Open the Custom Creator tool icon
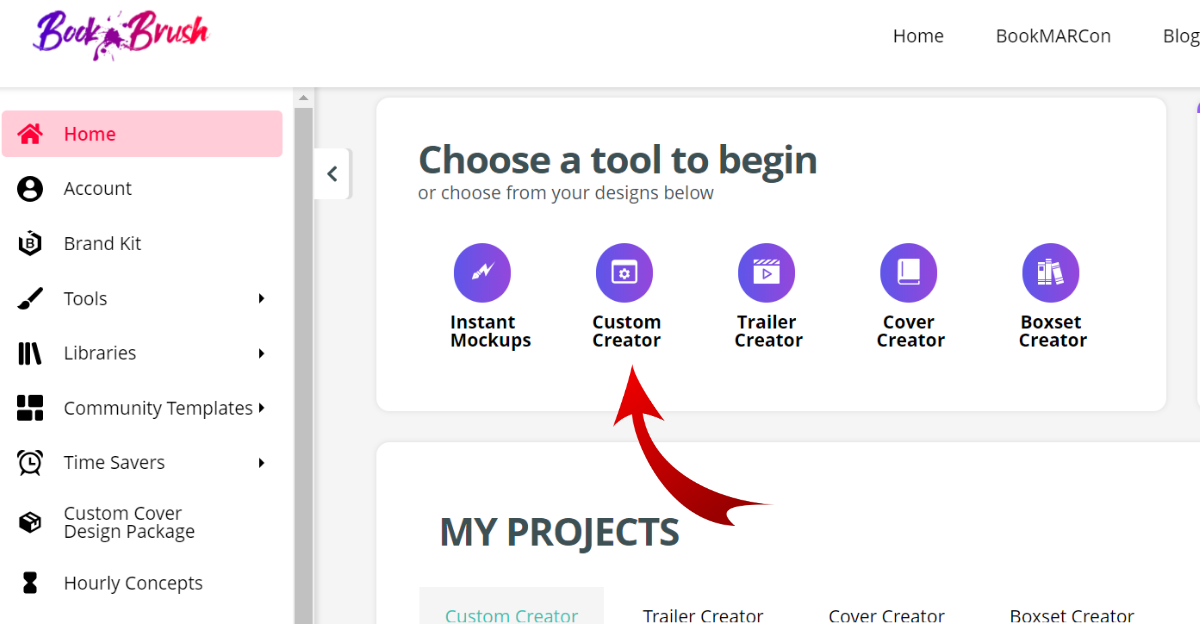Viewport: 1200px width, 628px height. point(624,272)
